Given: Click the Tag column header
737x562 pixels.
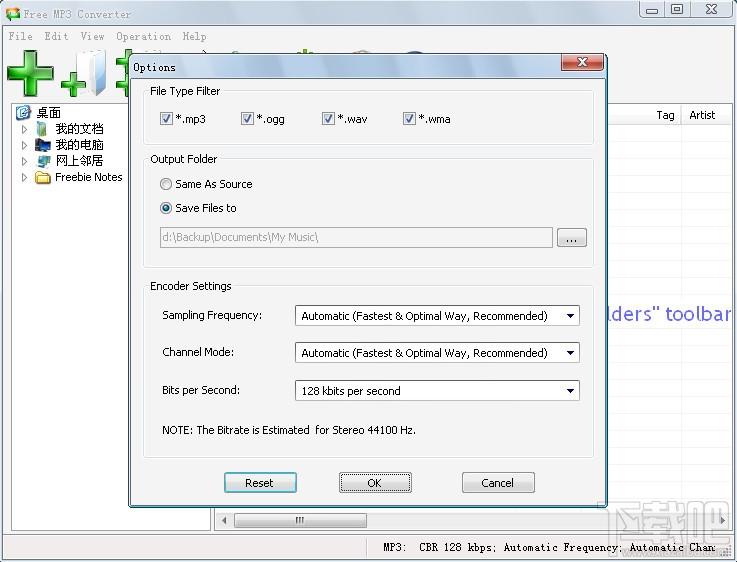Looking at the screenshot, I should click(665, 115).
